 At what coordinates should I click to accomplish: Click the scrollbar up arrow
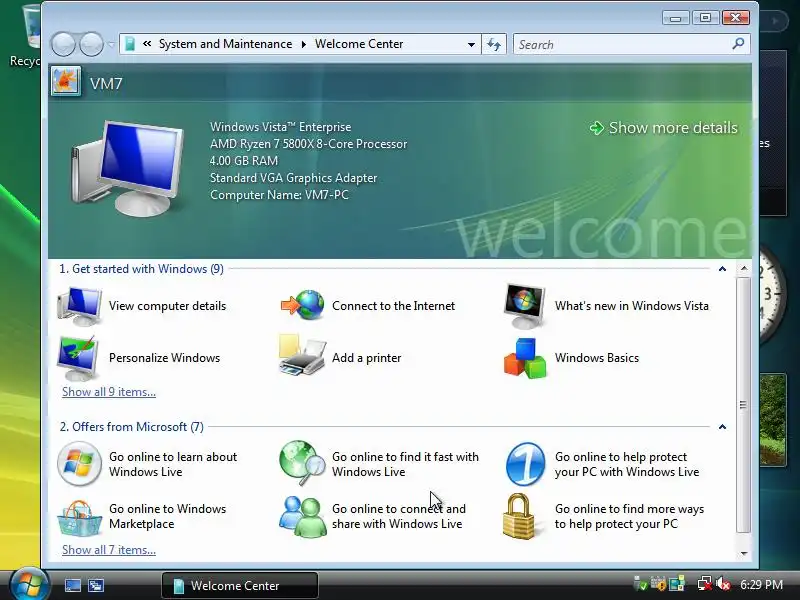pos(744,268)
